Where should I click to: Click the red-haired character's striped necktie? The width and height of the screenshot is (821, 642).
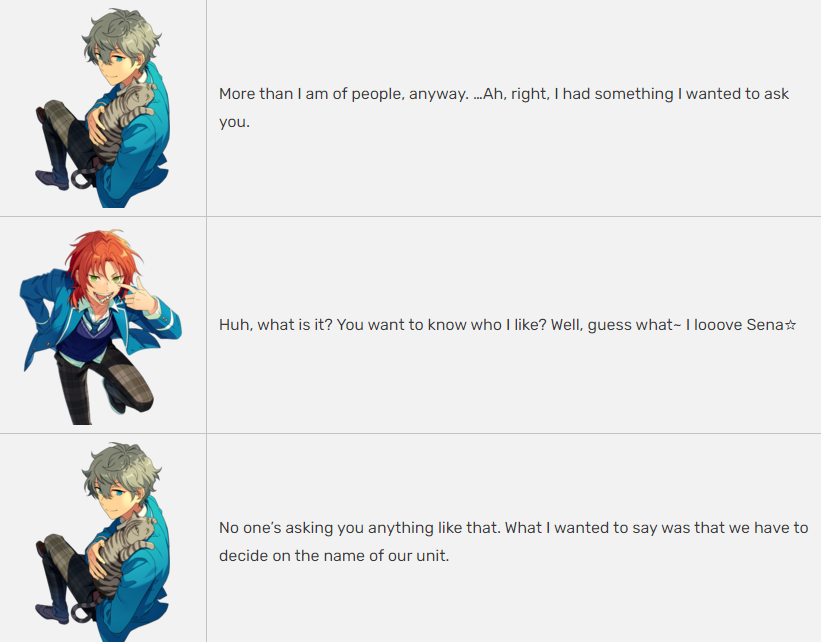click(x=98, y=325)
